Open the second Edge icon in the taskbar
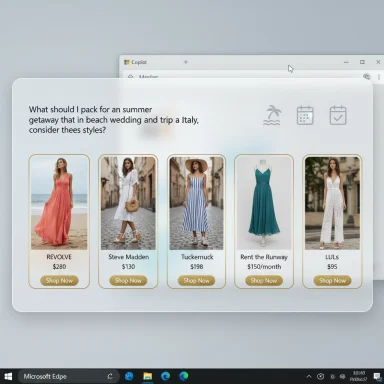384x384 pixels. (x=184, y=376)
